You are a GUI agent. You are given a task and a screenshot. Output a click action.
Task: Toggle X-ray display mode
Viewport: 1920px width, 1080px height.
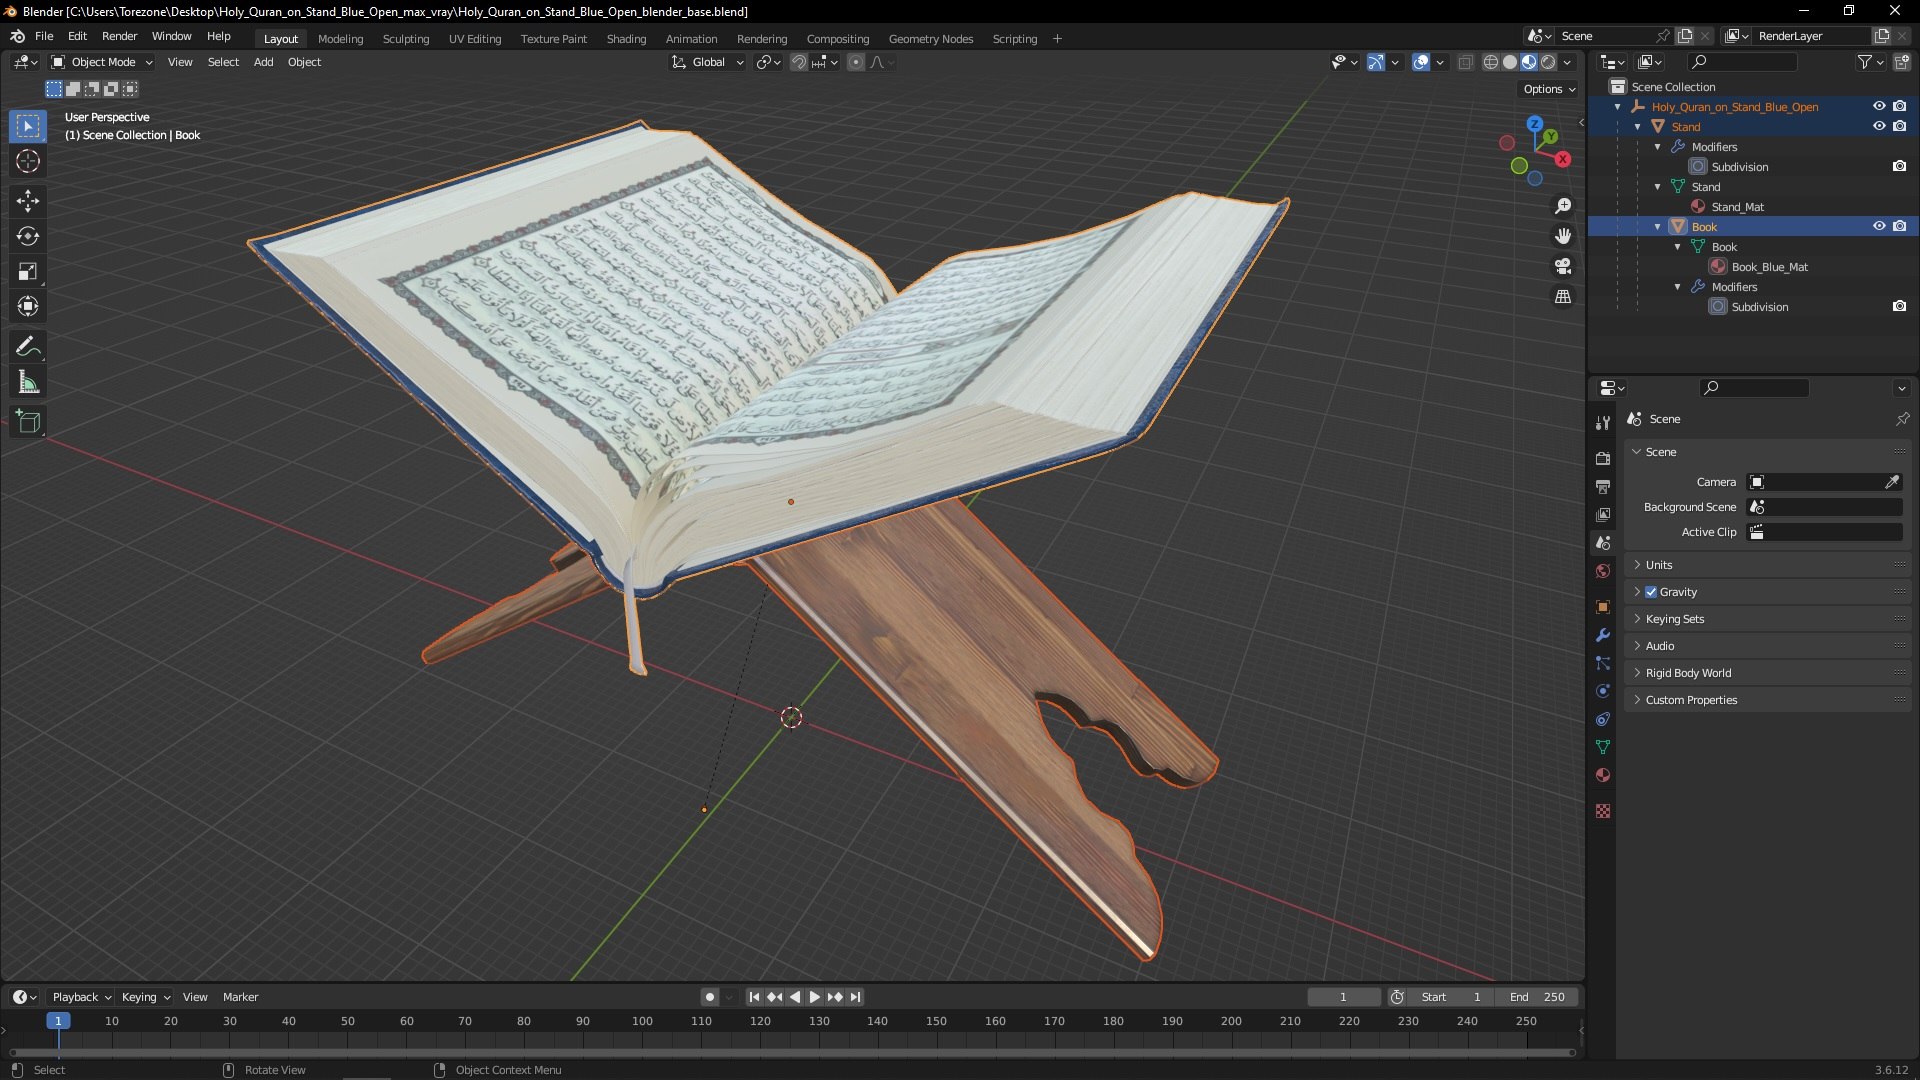coord(1465,62)
